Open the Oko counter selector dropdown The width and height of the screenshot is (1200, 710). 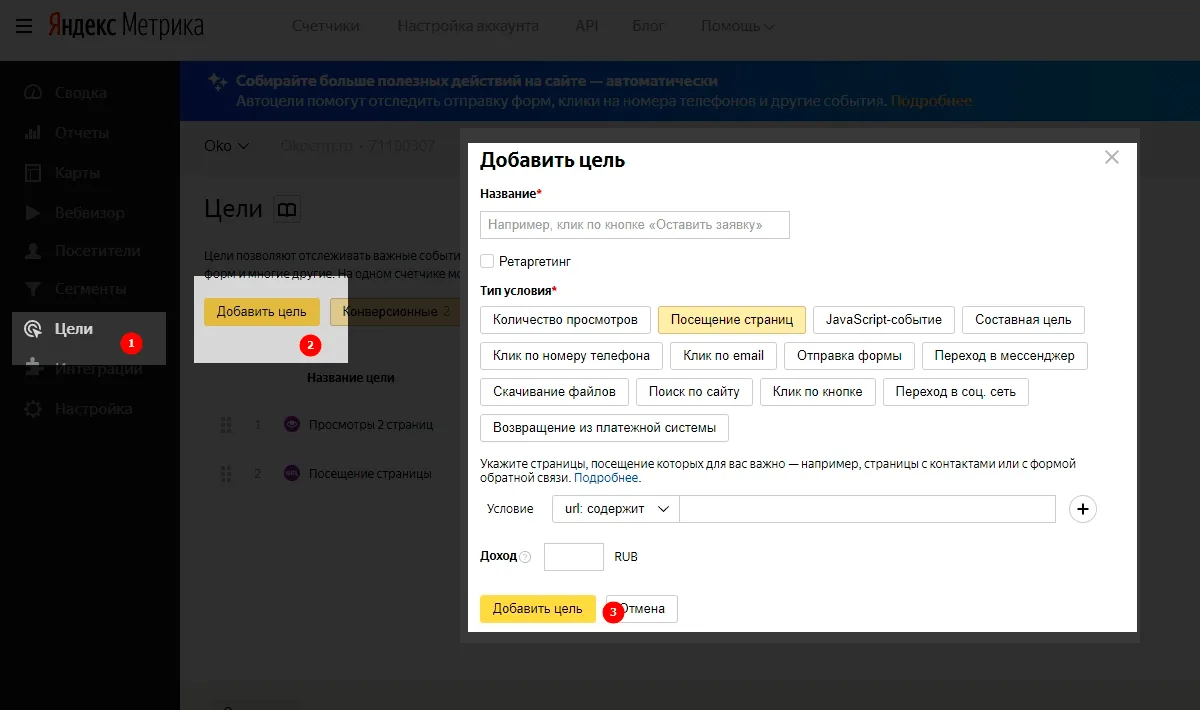(x=226, y=146)
